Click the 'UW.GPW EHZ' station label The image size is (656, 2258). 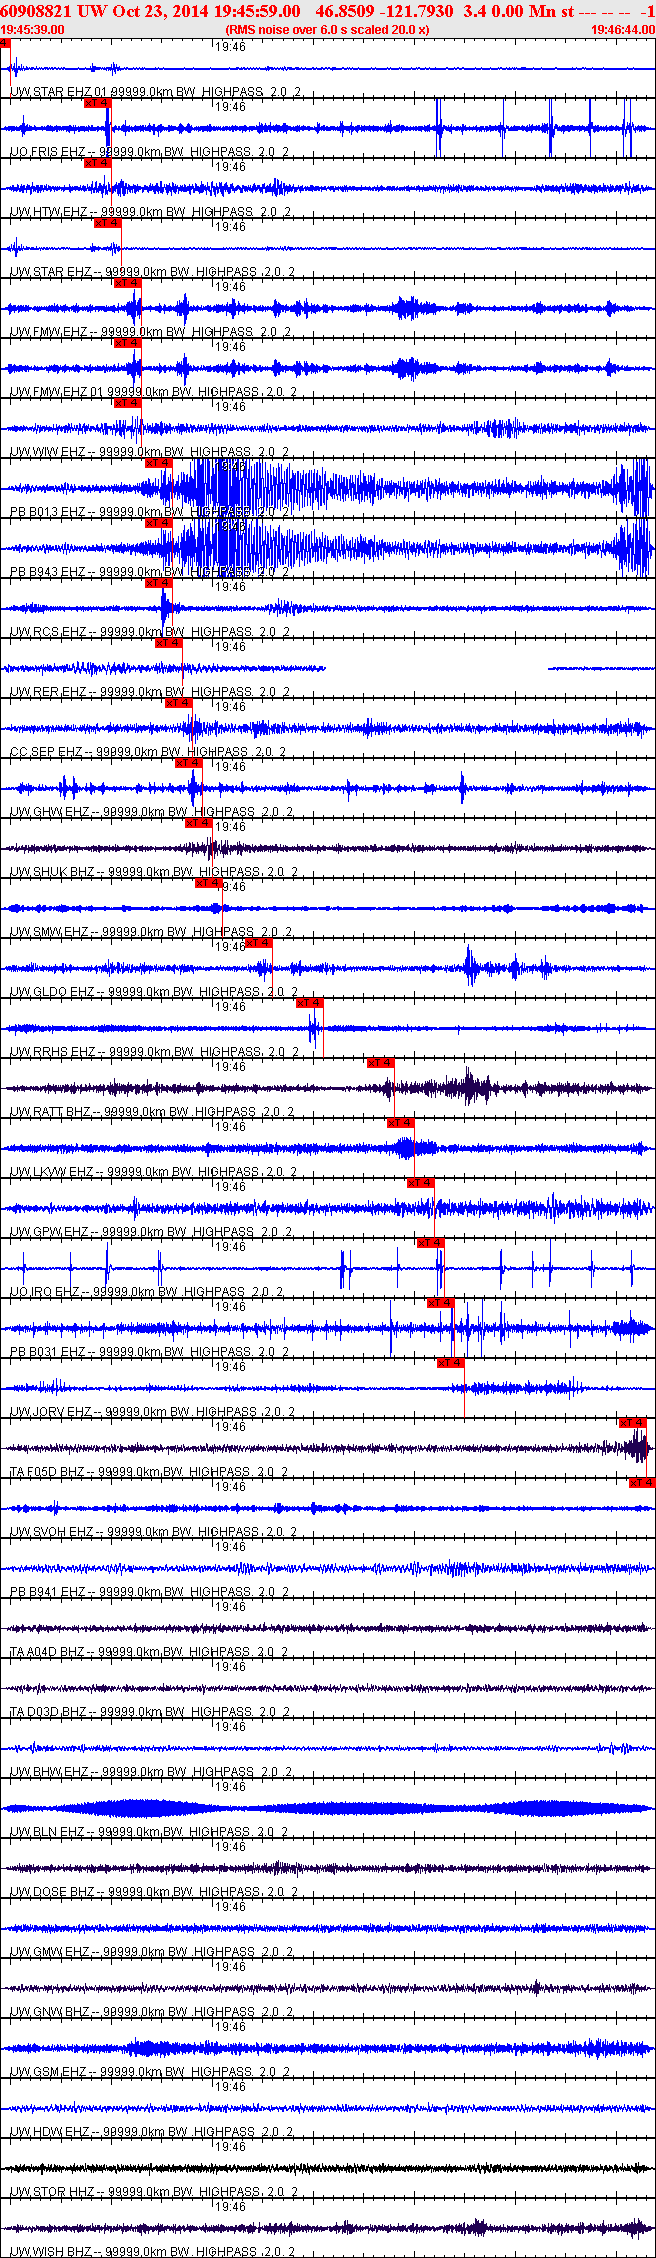pos(49,1232)
